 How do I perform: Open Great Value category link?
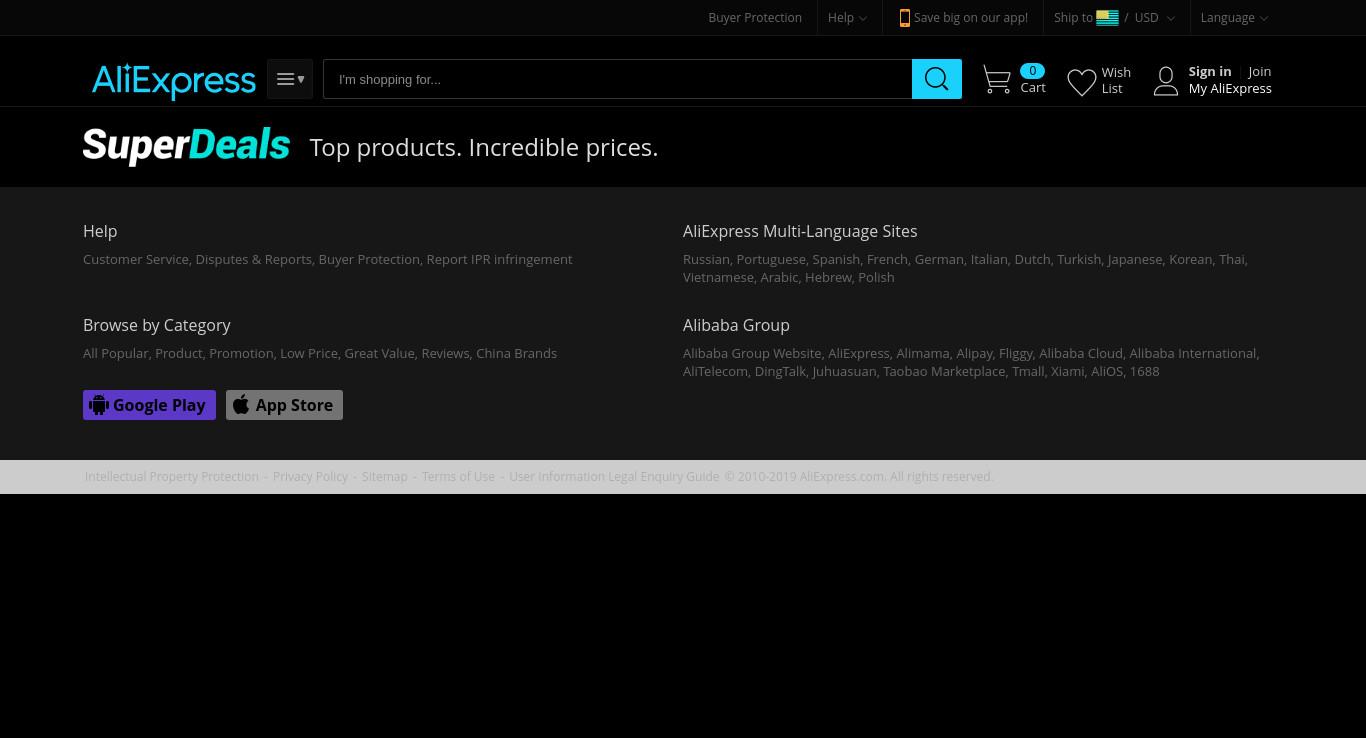pos(379,353)
